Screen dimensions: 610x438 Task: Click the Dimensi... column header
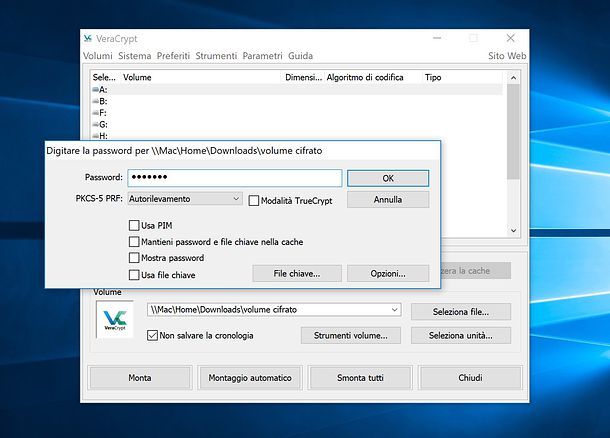point(303,77)
